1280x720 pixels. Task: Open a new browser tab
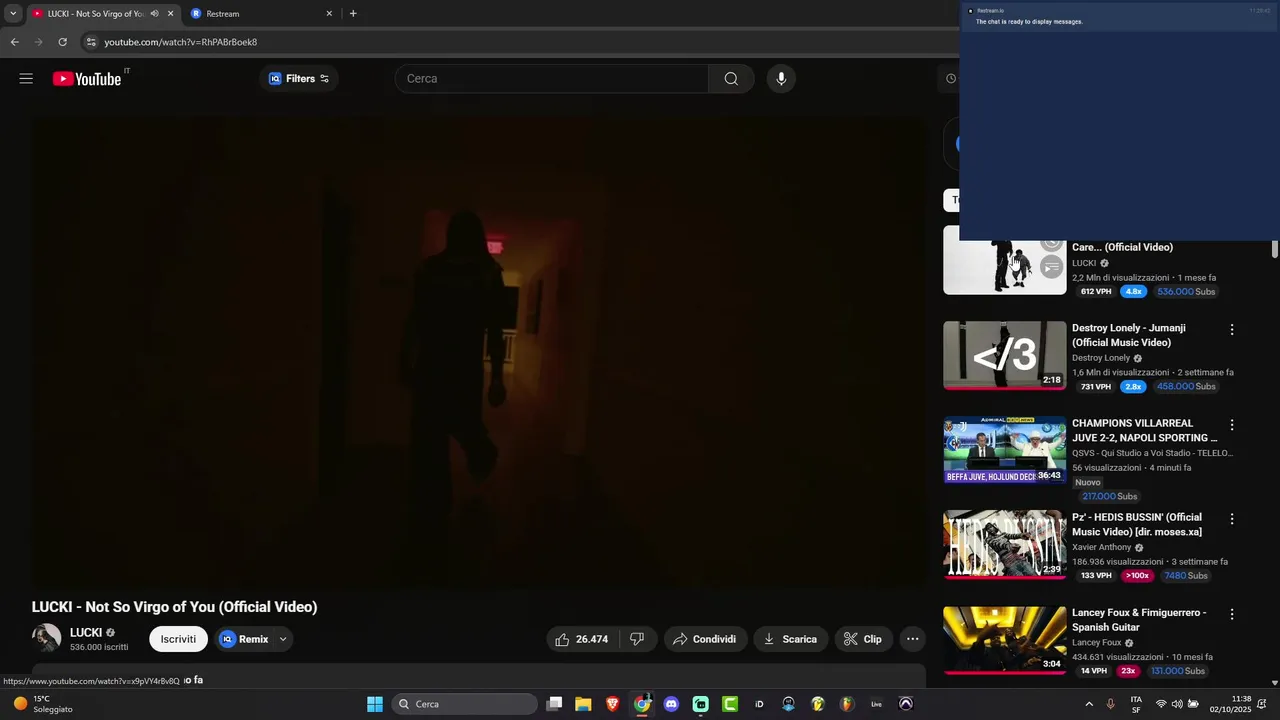(x=353, y=14)
